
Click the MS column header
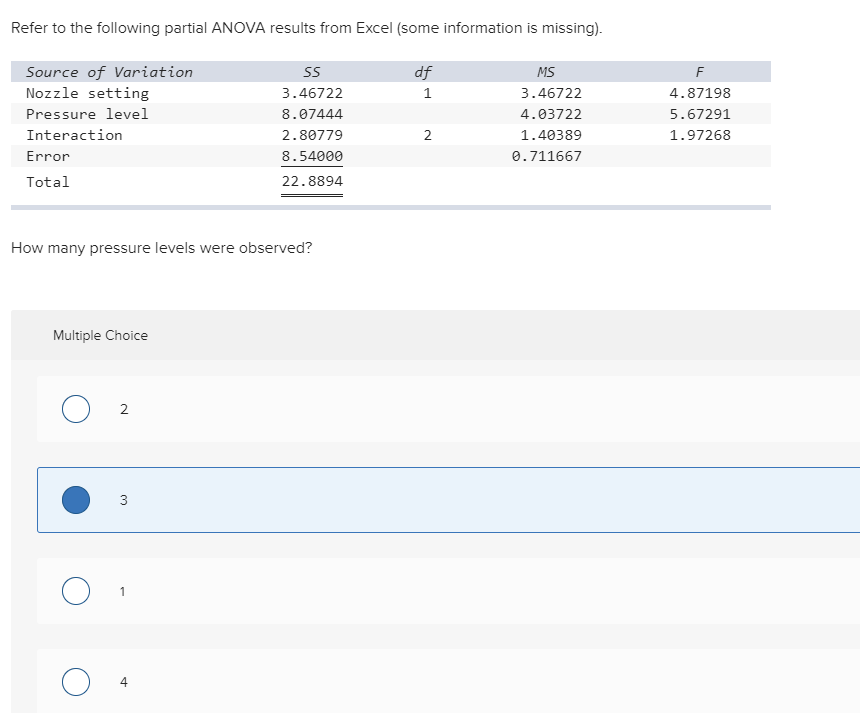(x=546, y=71)
